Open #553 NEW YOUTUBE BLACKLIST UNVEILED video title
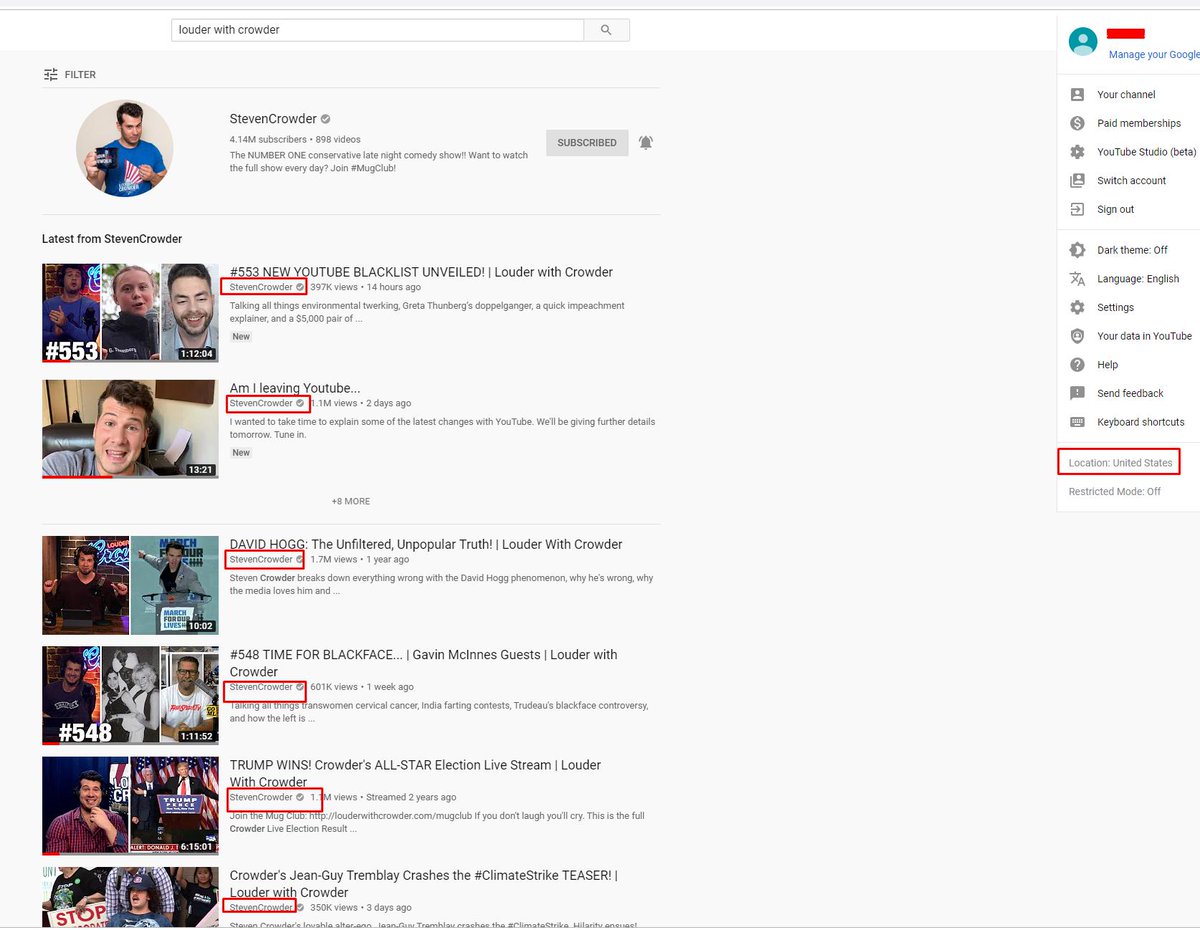 click(421, 272)
